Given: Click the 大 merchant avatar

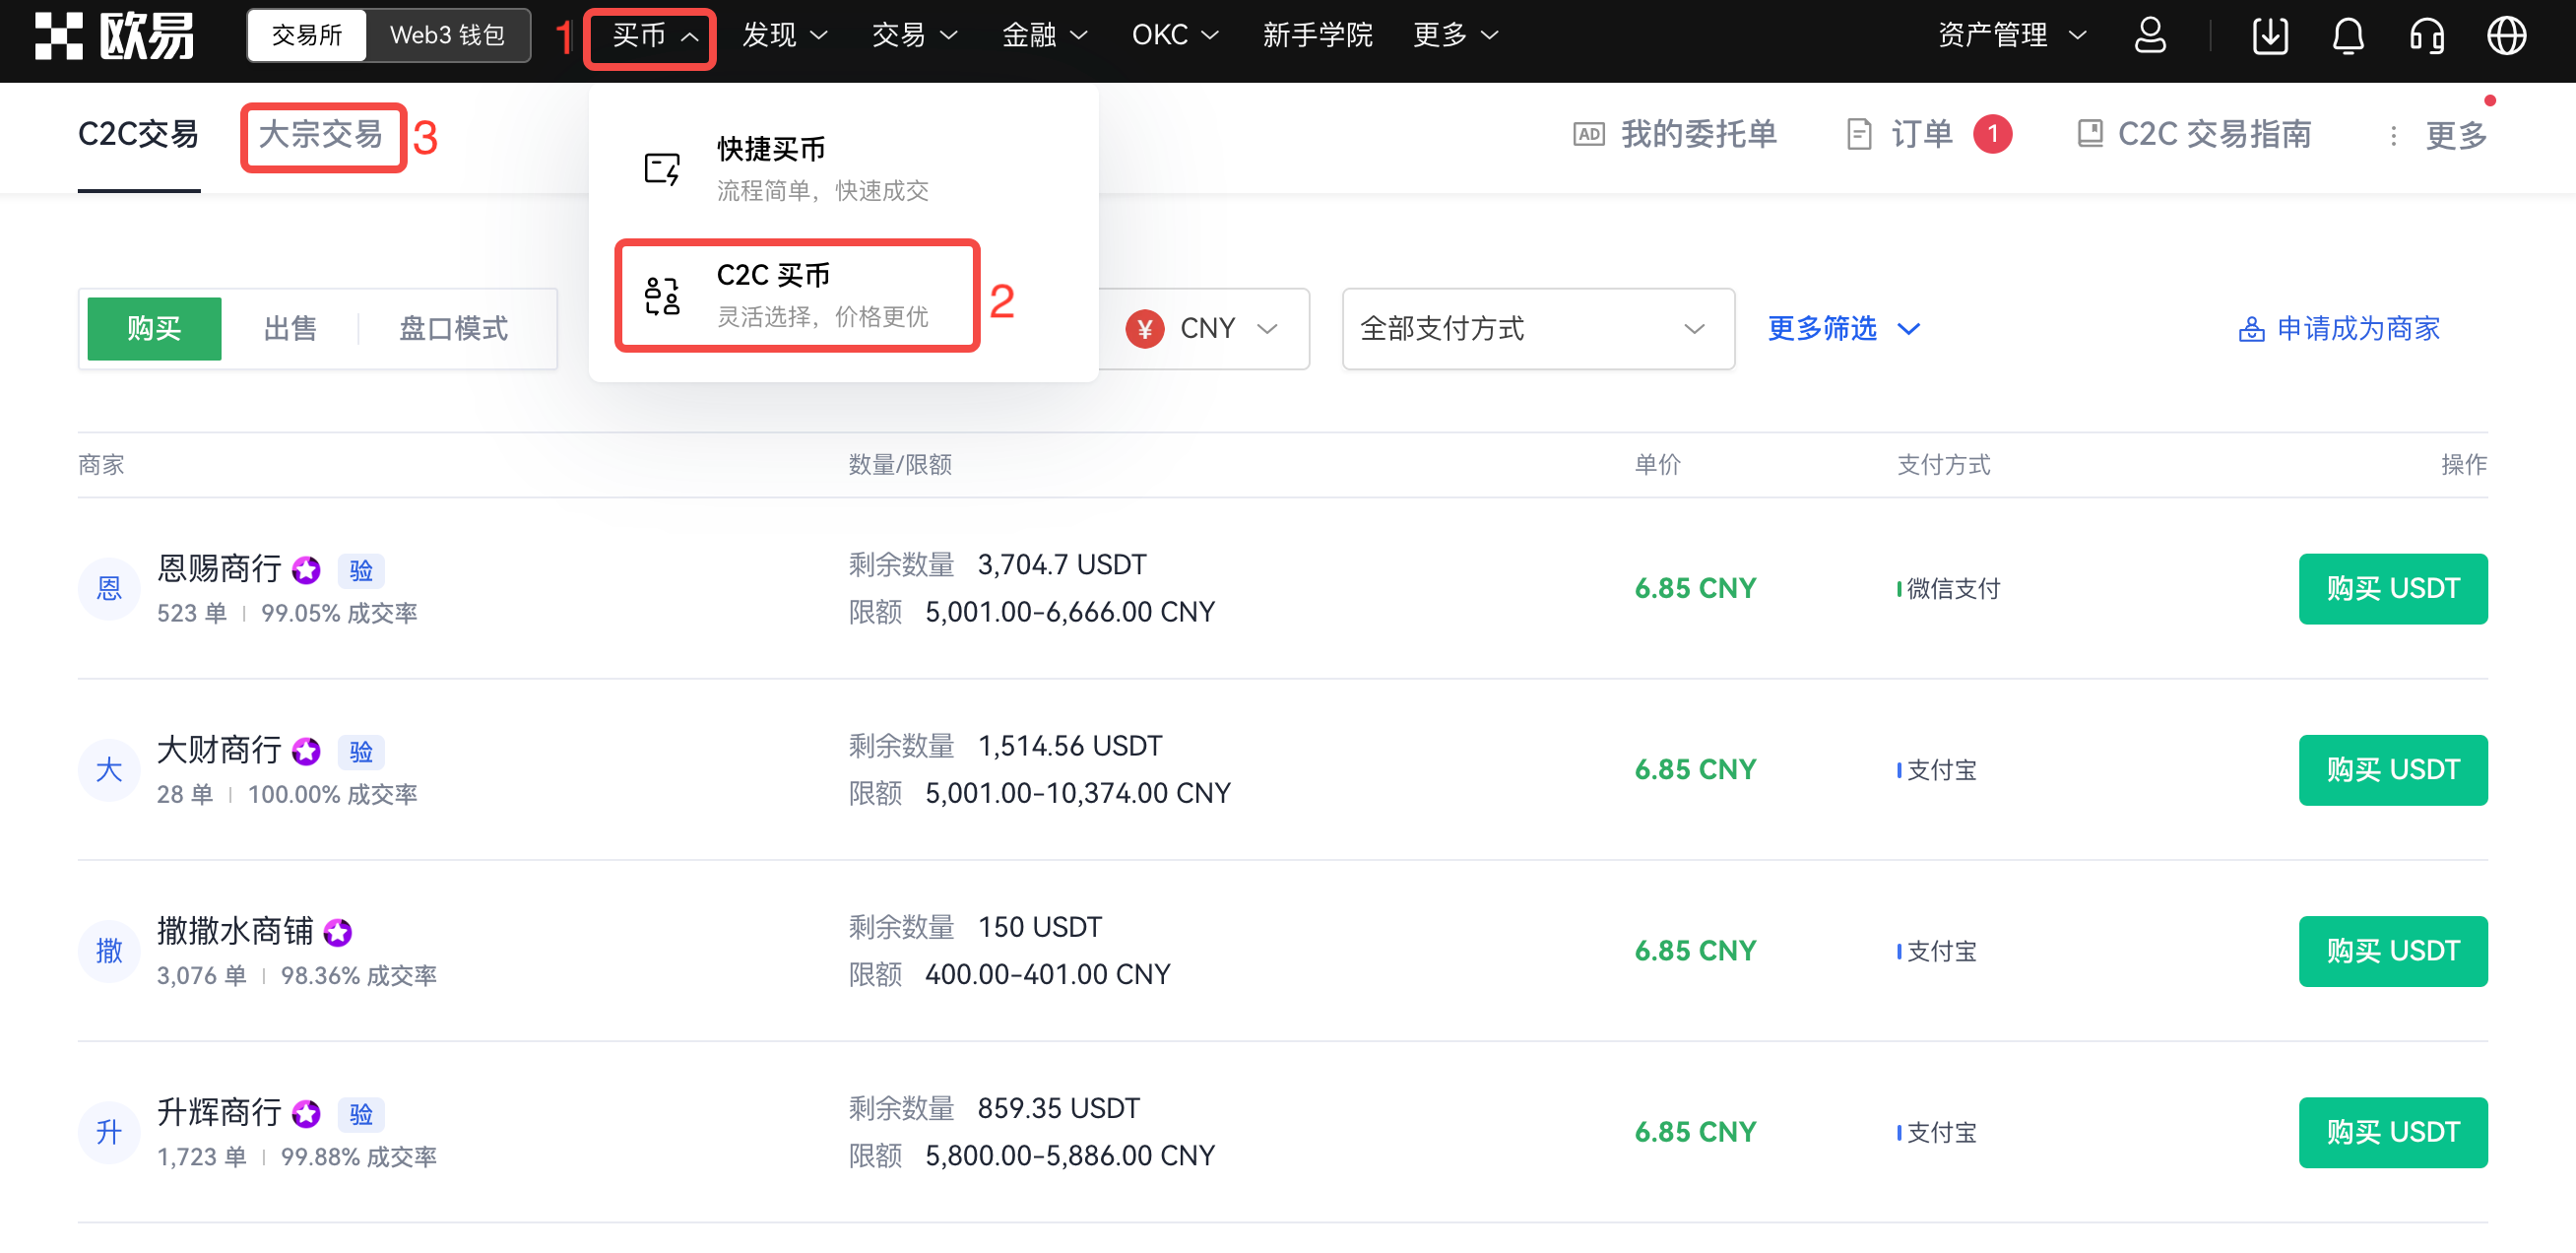Looking at the screenshot, I should click(x=109, y=769).
